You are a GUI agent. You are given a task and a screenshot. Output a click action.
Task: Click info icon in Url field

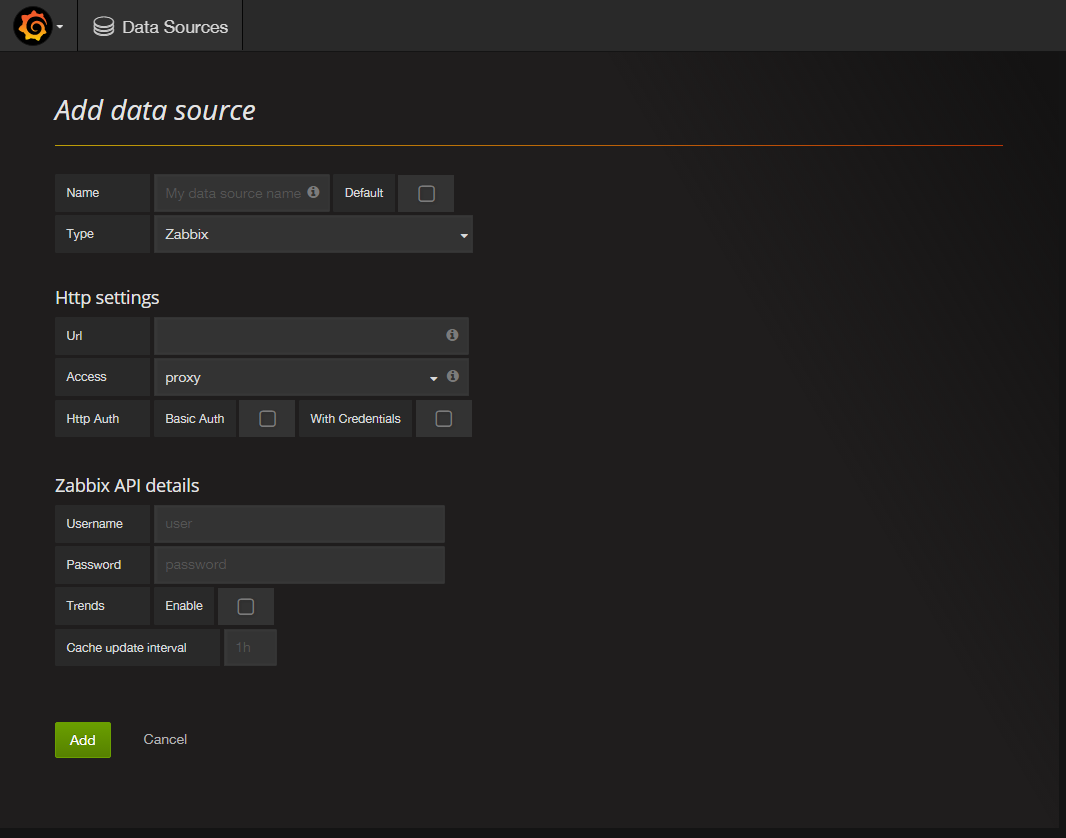452,335
